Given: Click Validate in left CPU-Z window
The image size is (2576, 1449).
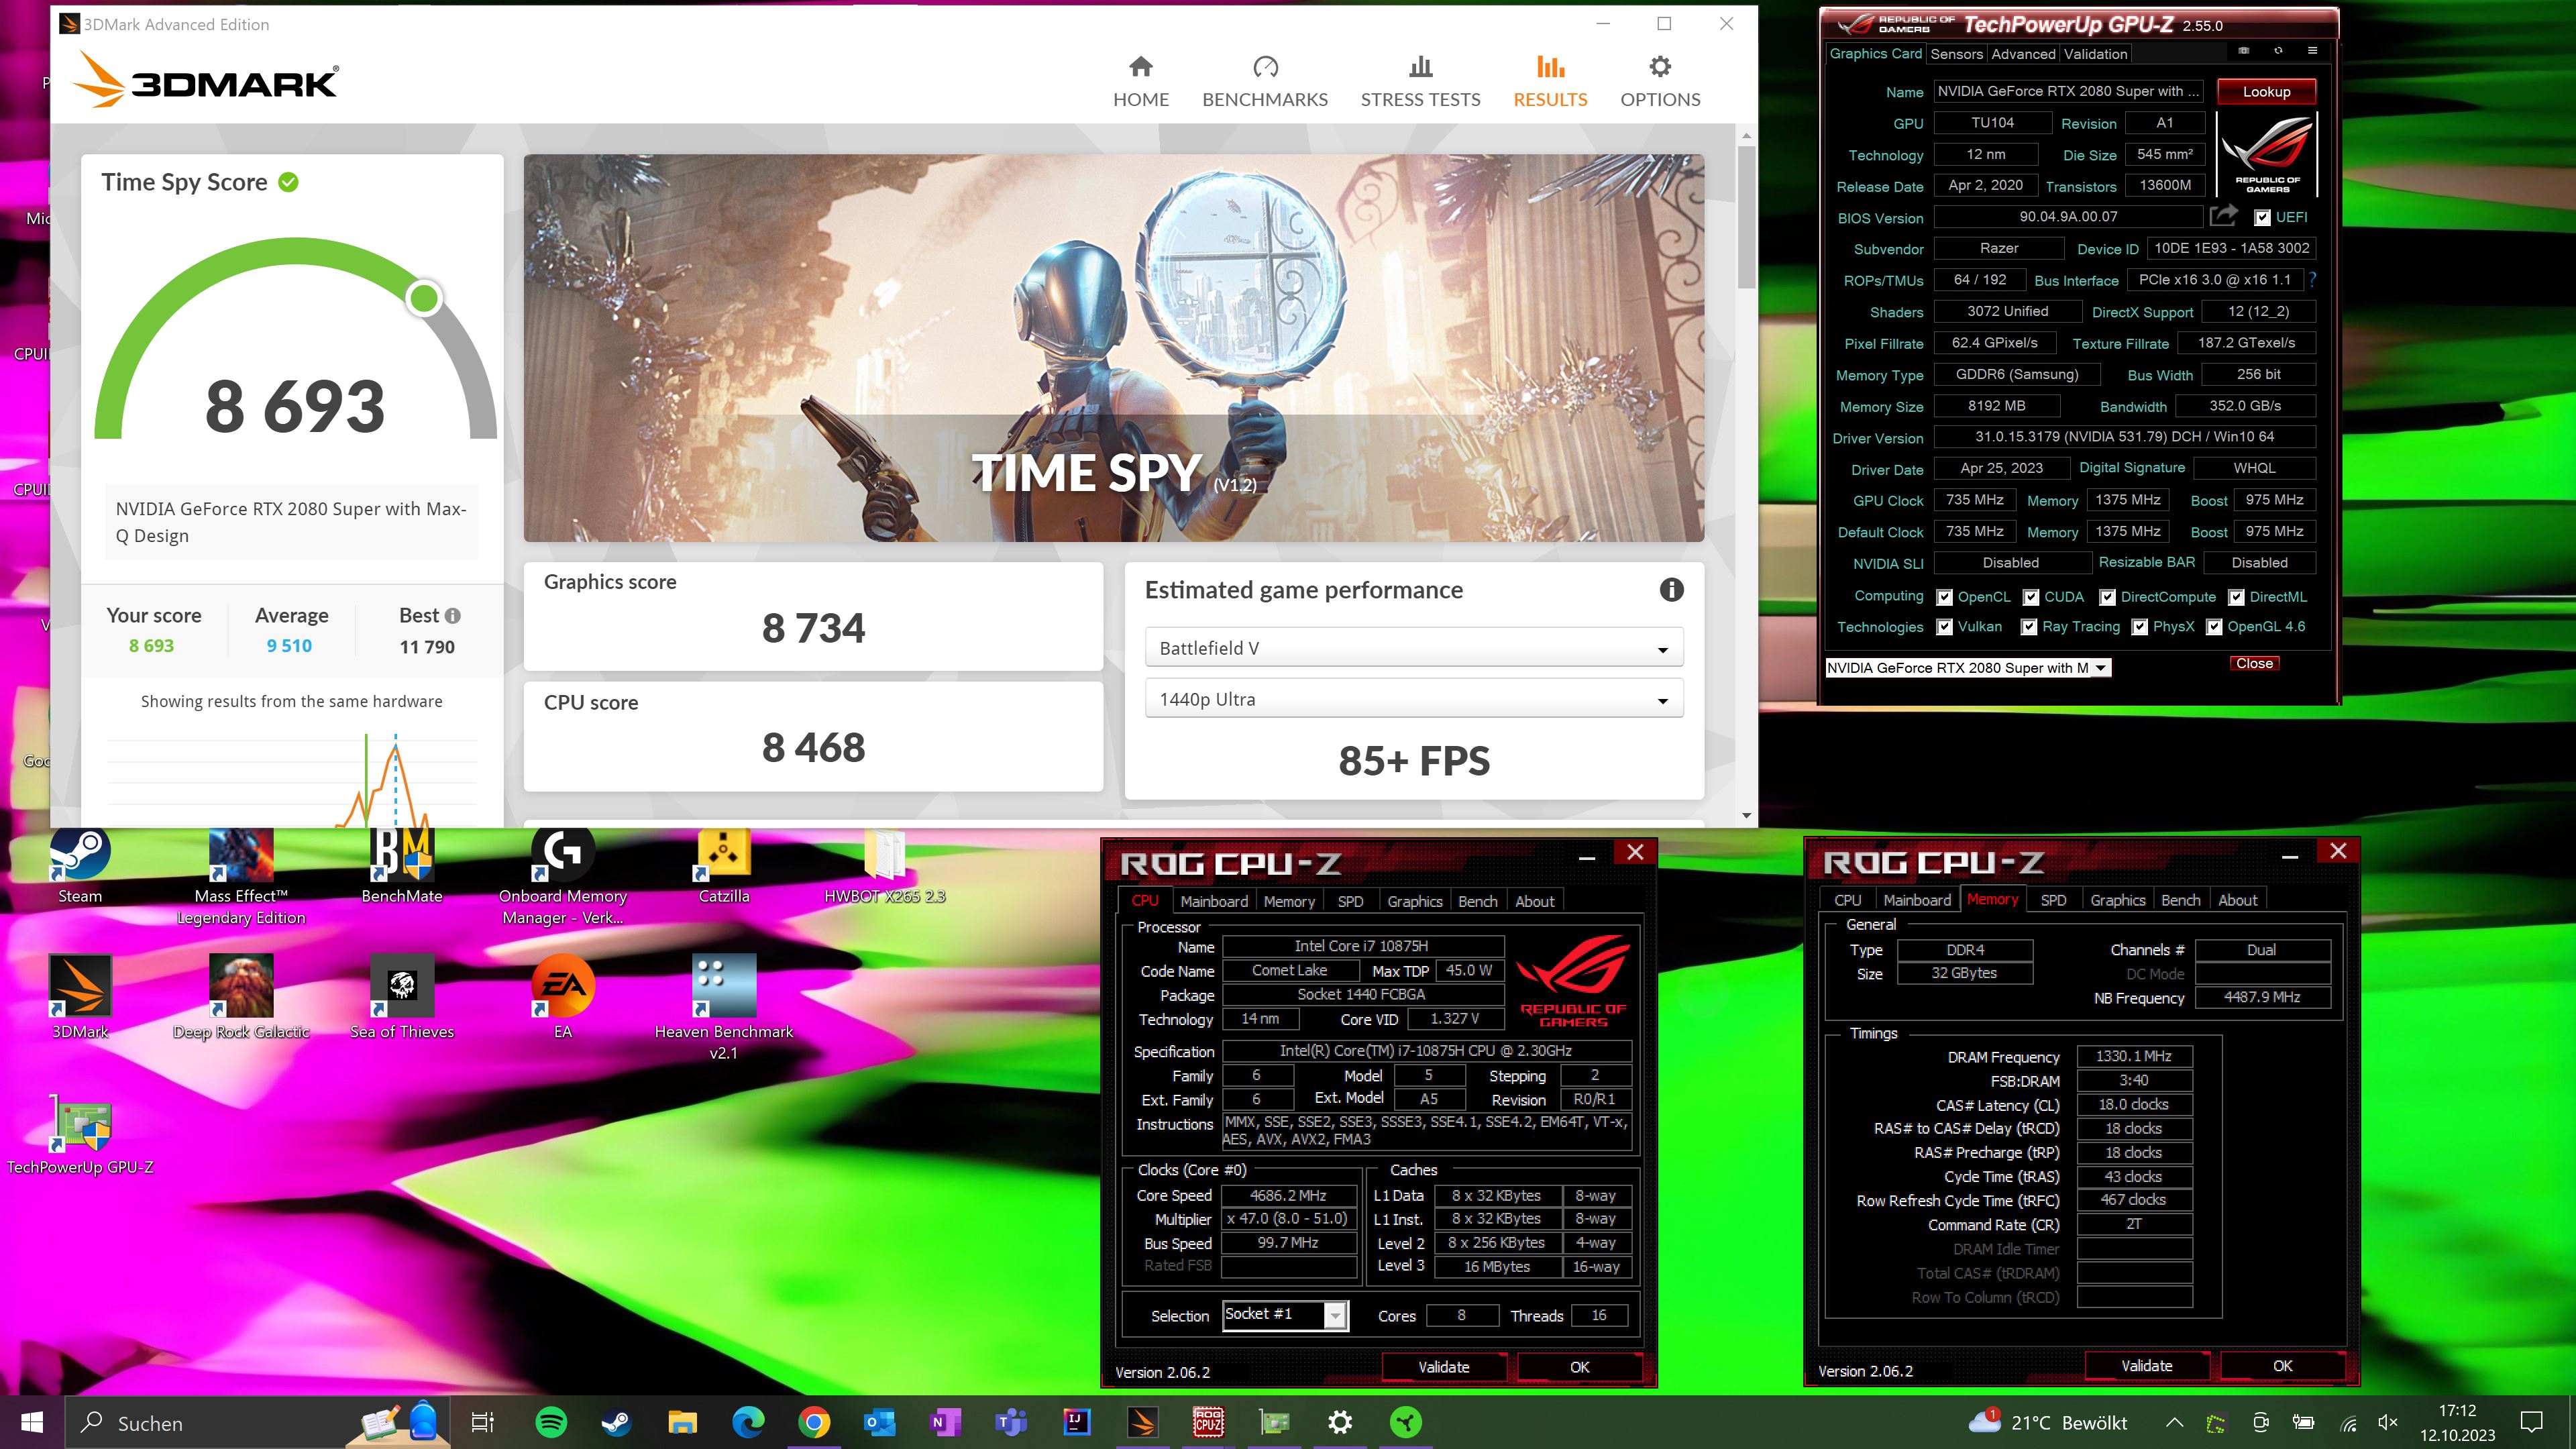Looking at the screenshot, I should (1444, 1367).
